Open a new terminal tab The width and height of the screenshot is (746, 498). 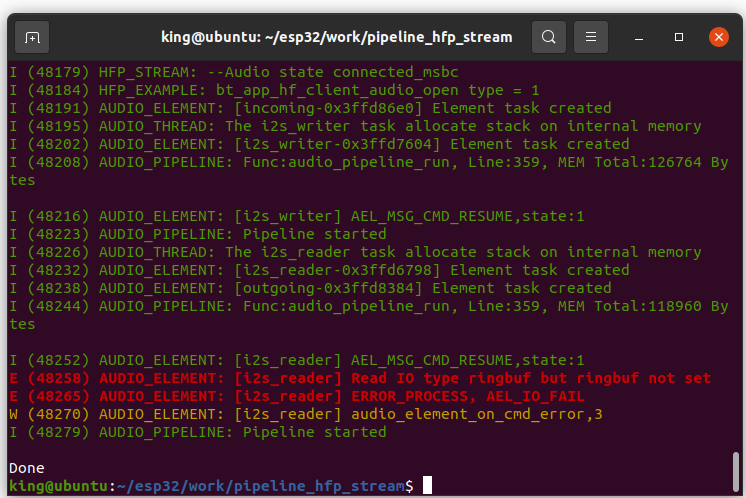[x=32, y=37]
